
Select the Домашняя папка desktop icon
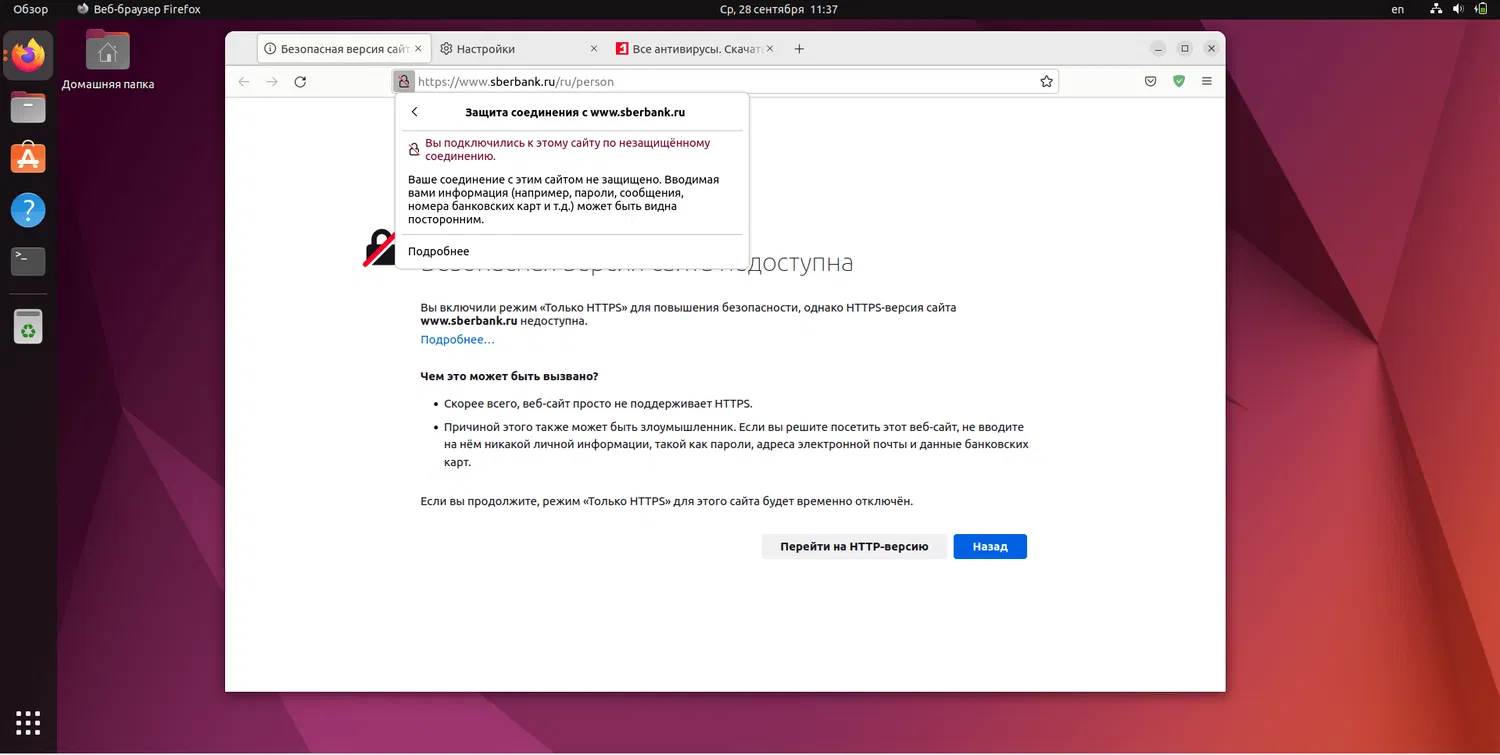(x=108, y=60)
